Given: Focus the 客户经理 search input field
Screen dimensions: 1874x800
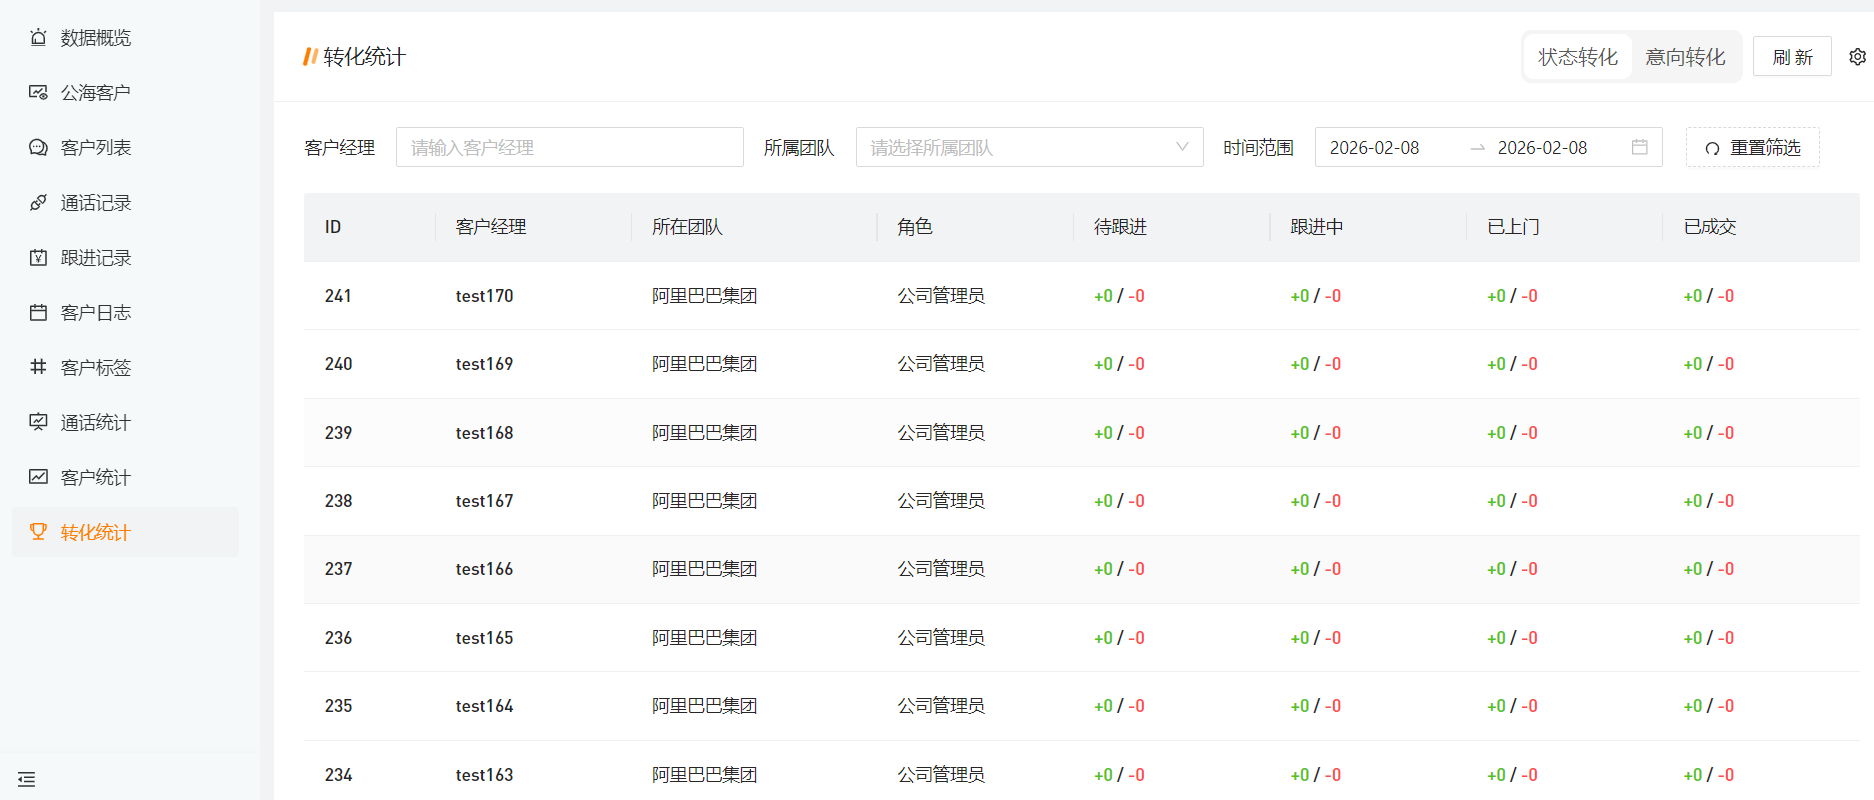Looking at the screenshot, I should pyautogui.click(x=569, y=148).
